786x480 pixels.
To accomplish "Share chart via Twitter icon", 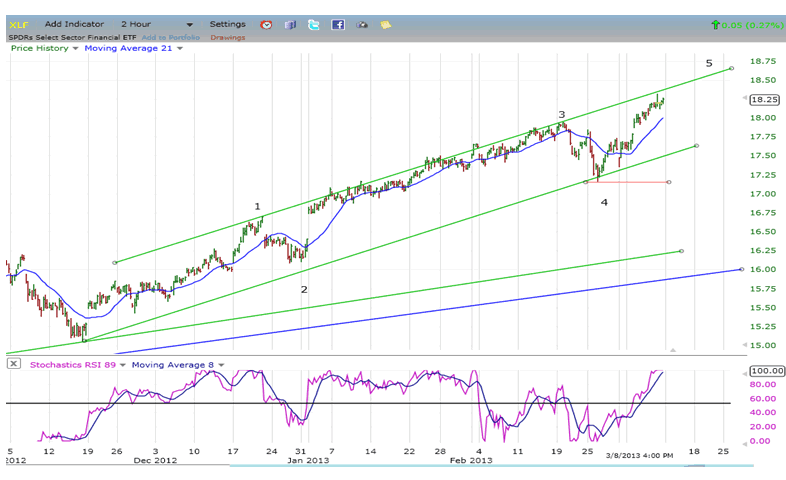I will coord(314,24).
